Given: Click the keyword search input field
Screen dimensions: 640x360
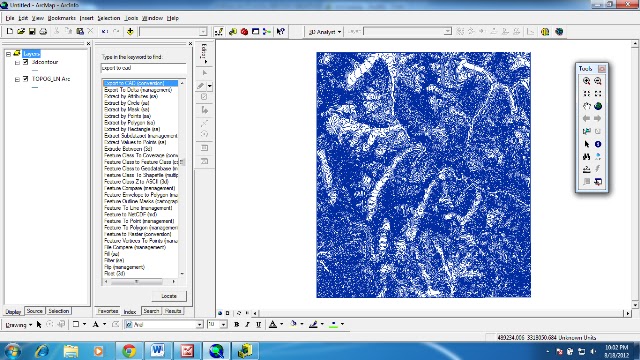Looking at the screenshot, I should tap(143, 68).
